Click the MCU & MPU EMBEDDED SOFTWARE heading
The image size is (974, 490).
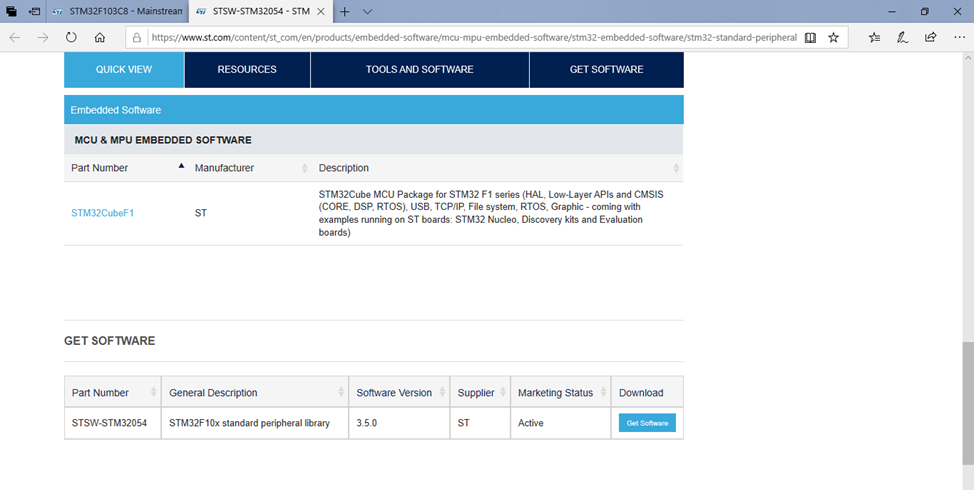[163, 140]
